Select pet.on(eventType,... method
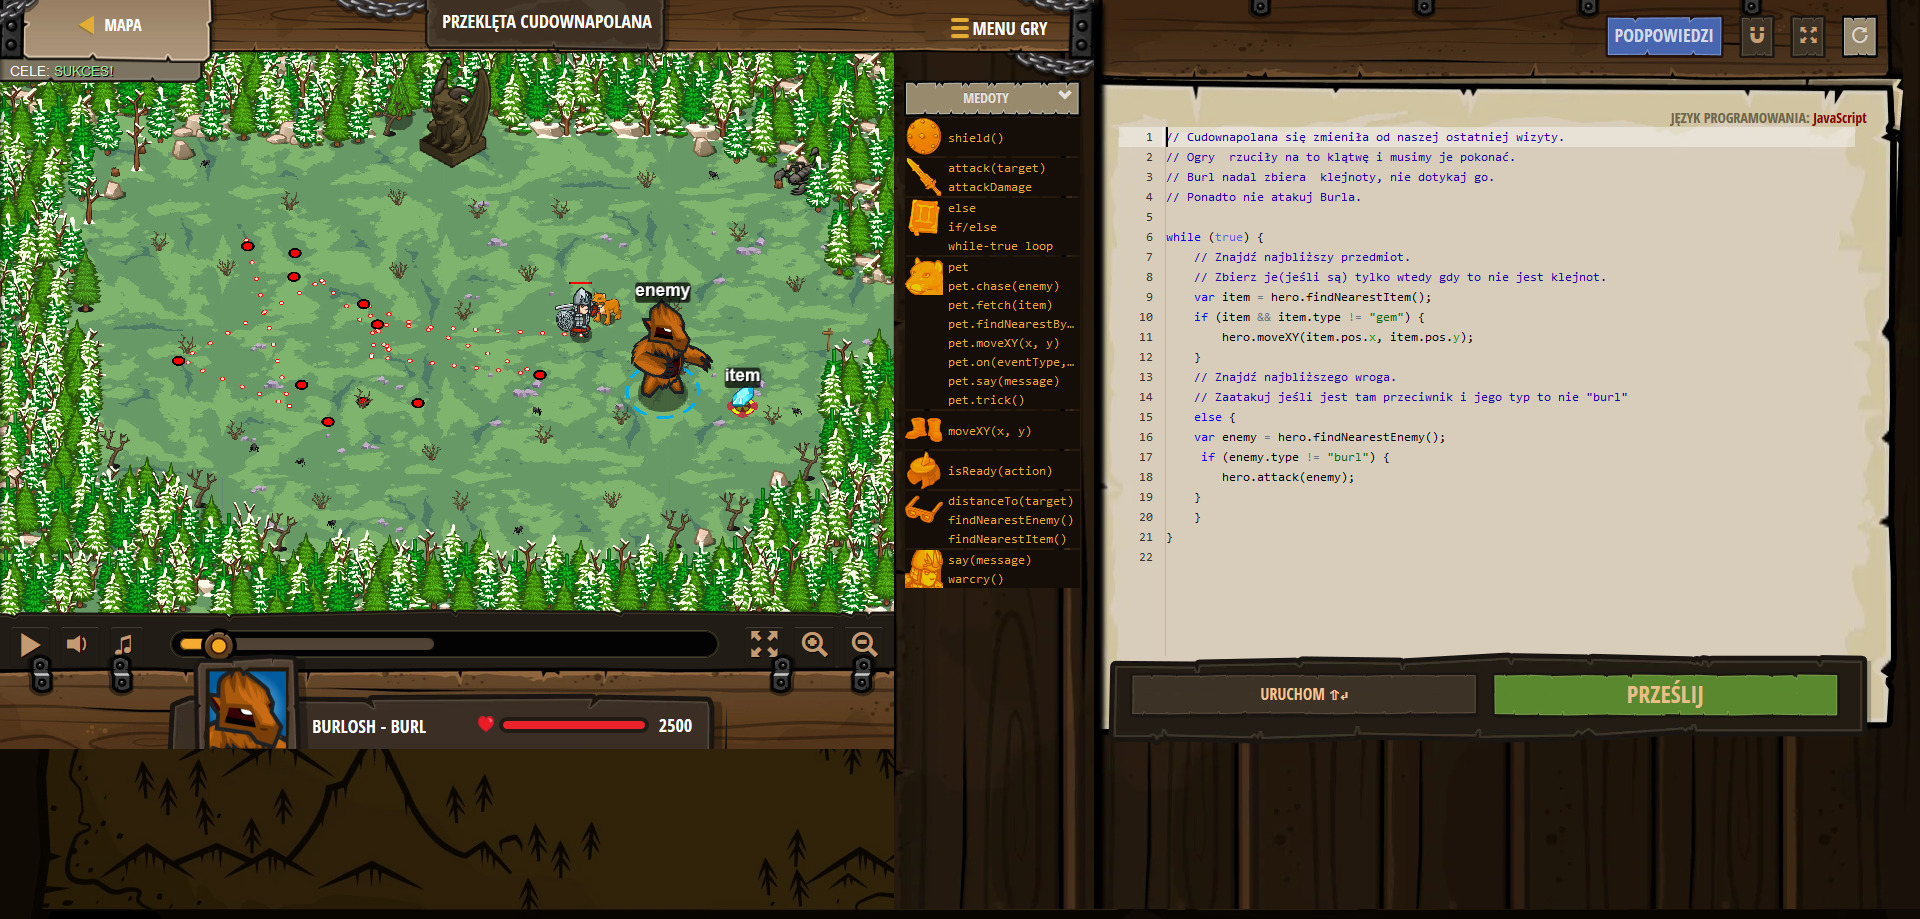The width and height of the screenshot is (1920, 919). (x=1010, y=362)
